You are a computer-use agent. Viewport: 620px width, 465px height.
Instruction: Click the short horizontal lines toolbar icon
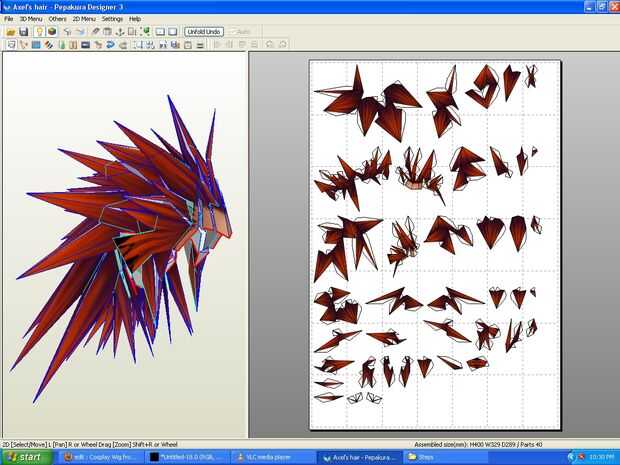click(x=200, y=45)
